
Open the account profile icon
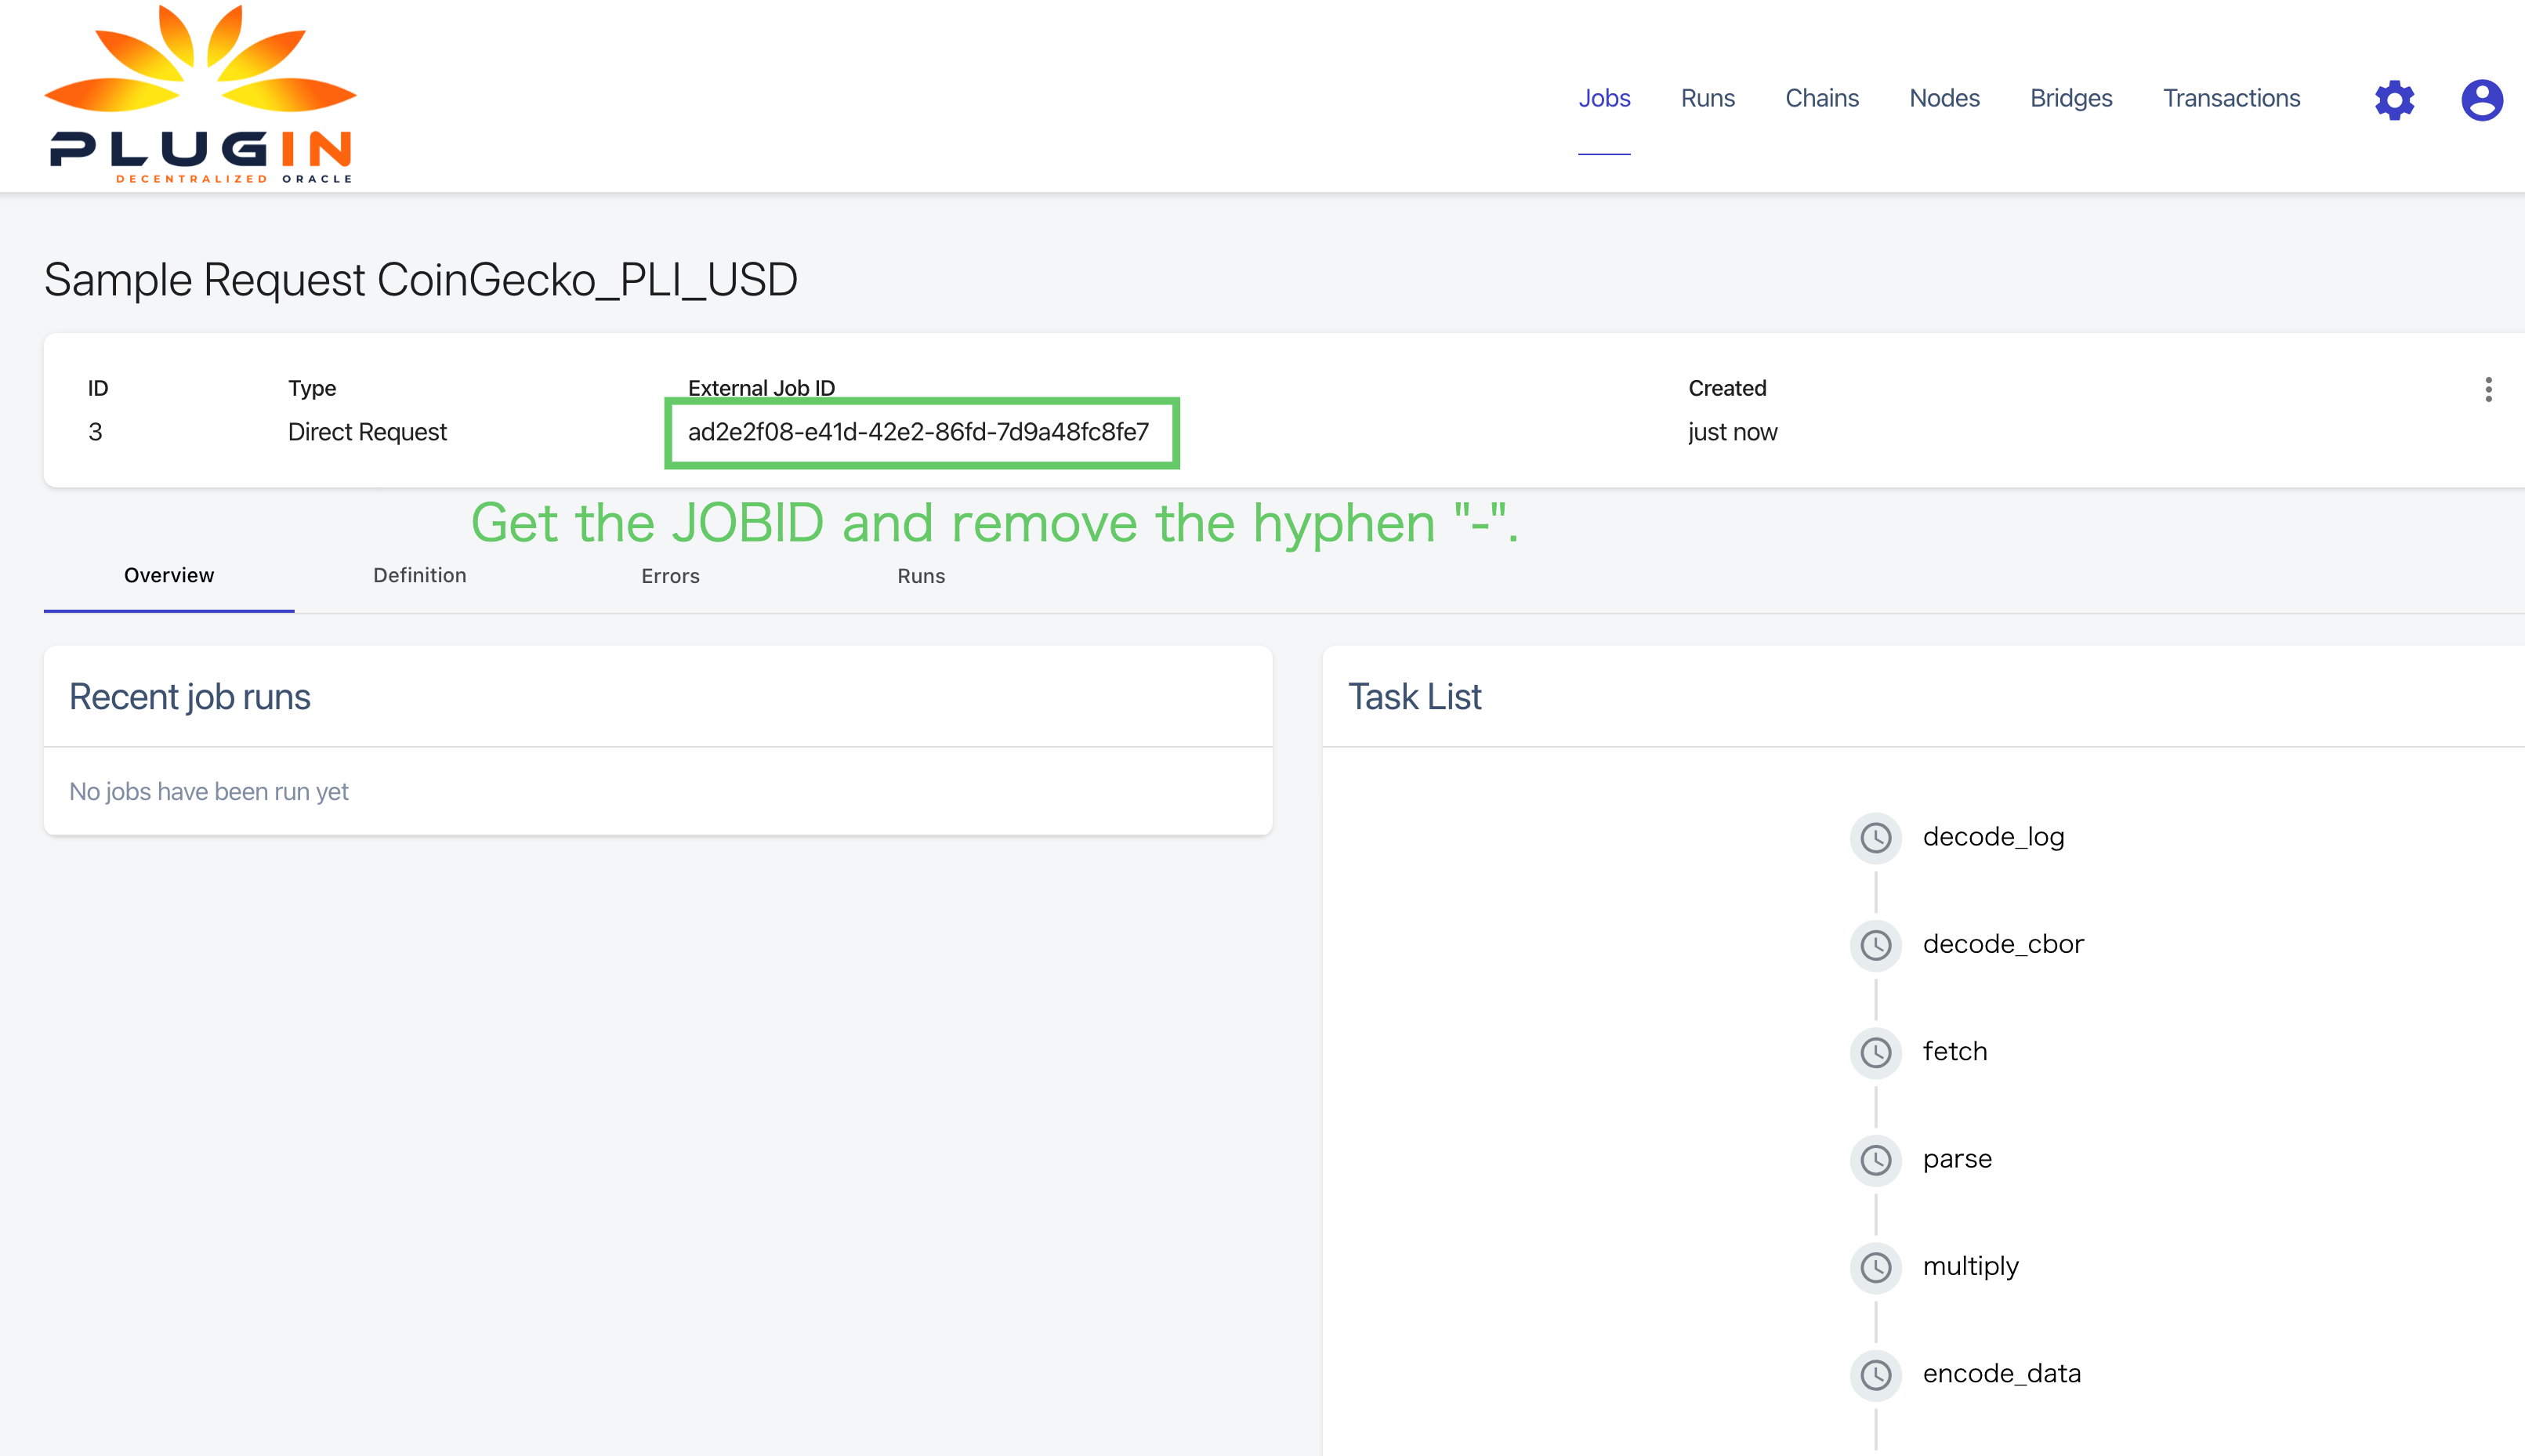point(2481,99)
